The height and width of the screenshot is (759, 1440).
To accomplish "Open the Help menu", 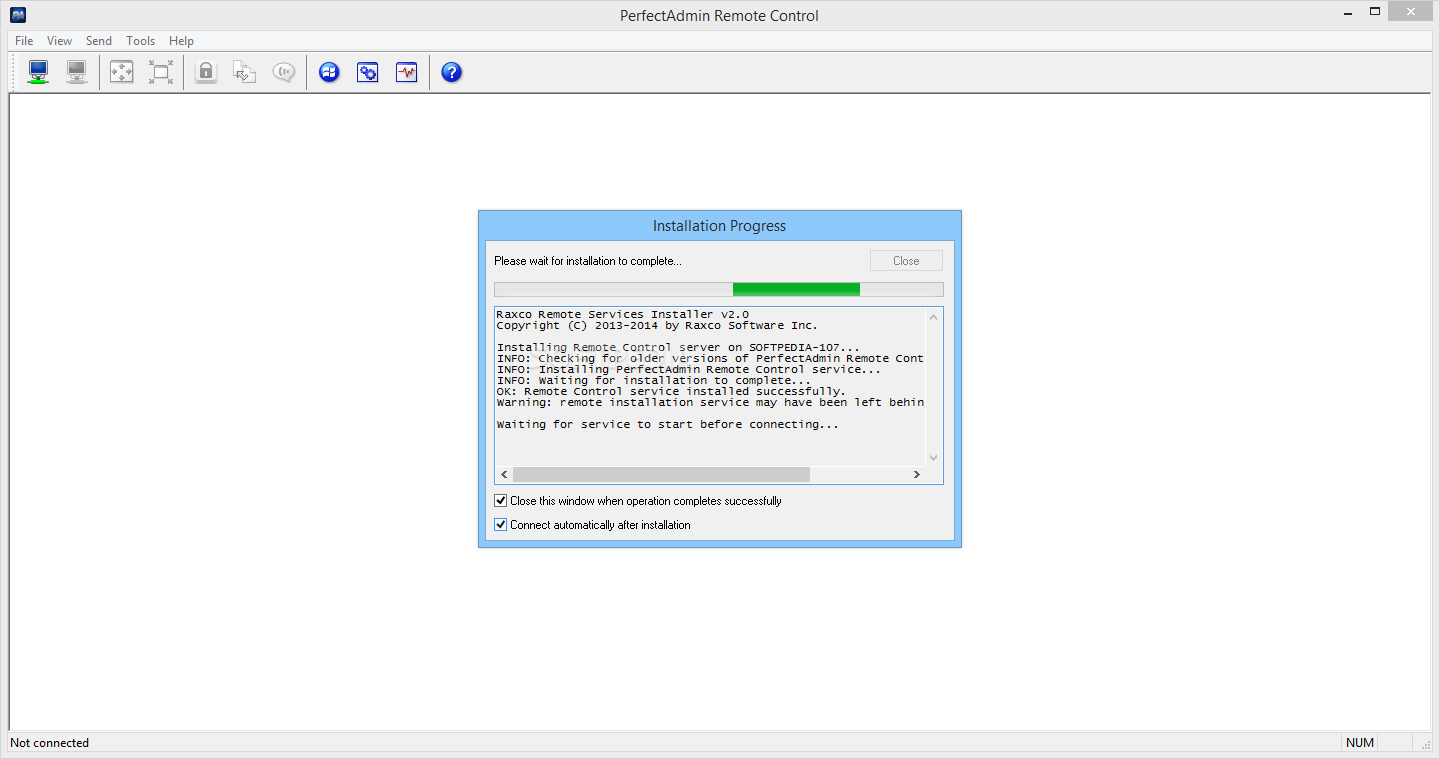I will pyautogui.click(x=181, y=41).
